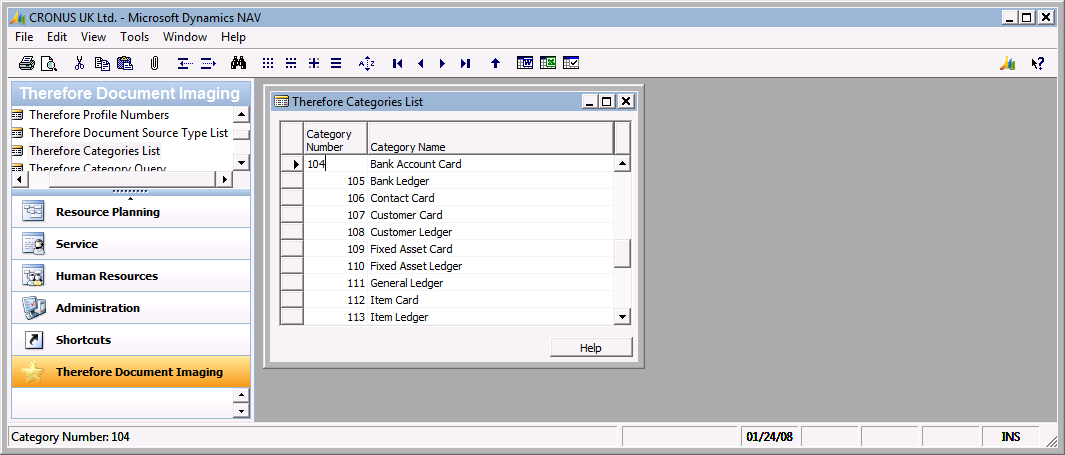Select the Fixed Asset Card row

[x=458, y=249]
